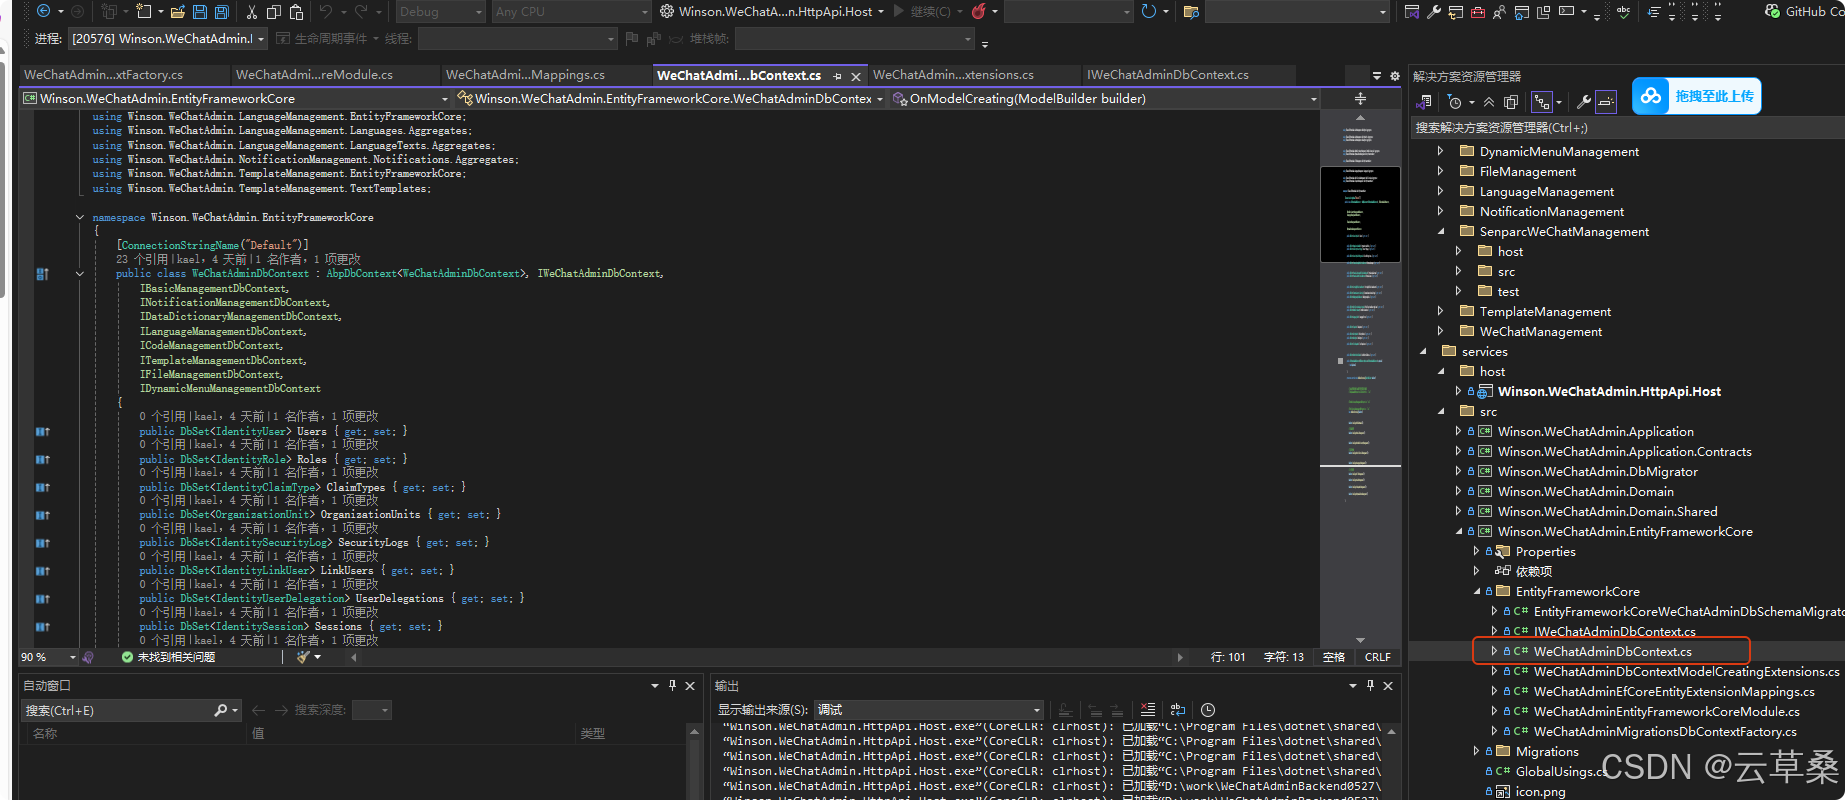Click Collapse All icon in Solution Explorer
The image size is (1845, 800).
pyautogui.click(x=1489, y=102)
